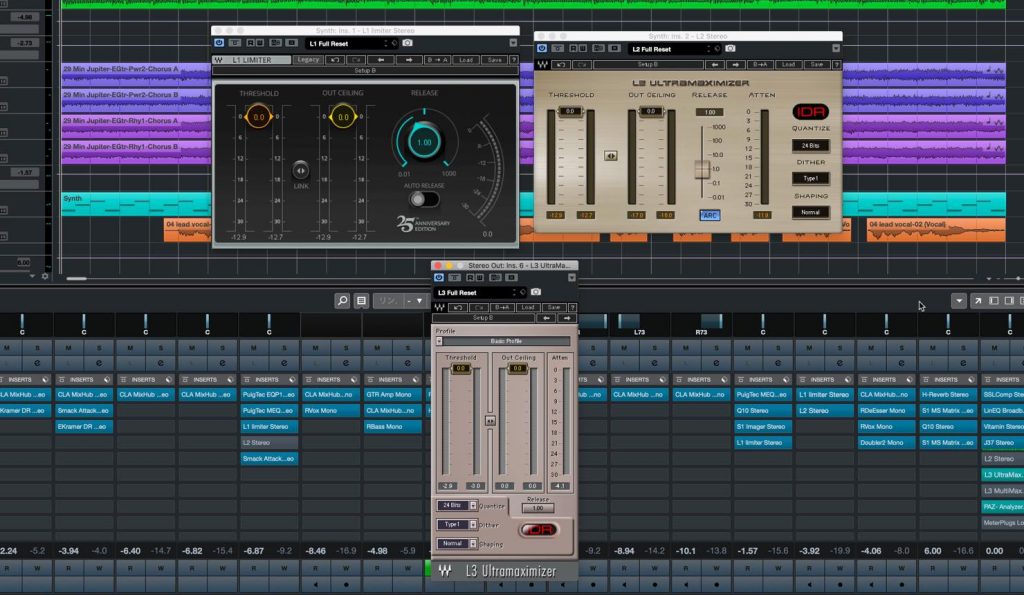Click the L1 Threshold orange handle
This screenshot has height=595, width=1024.
(x=259, y=117)
